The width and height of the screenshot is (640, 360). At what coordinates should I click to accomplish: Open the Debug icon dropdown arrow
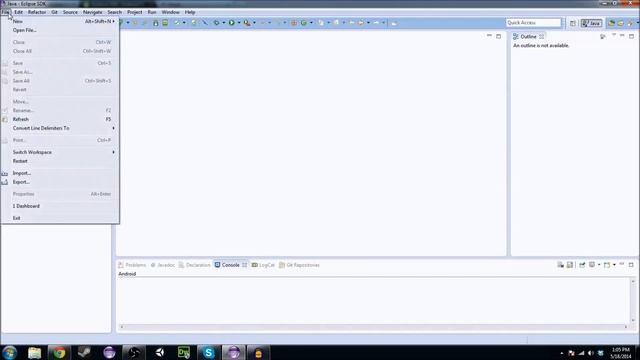click(224, 23)
